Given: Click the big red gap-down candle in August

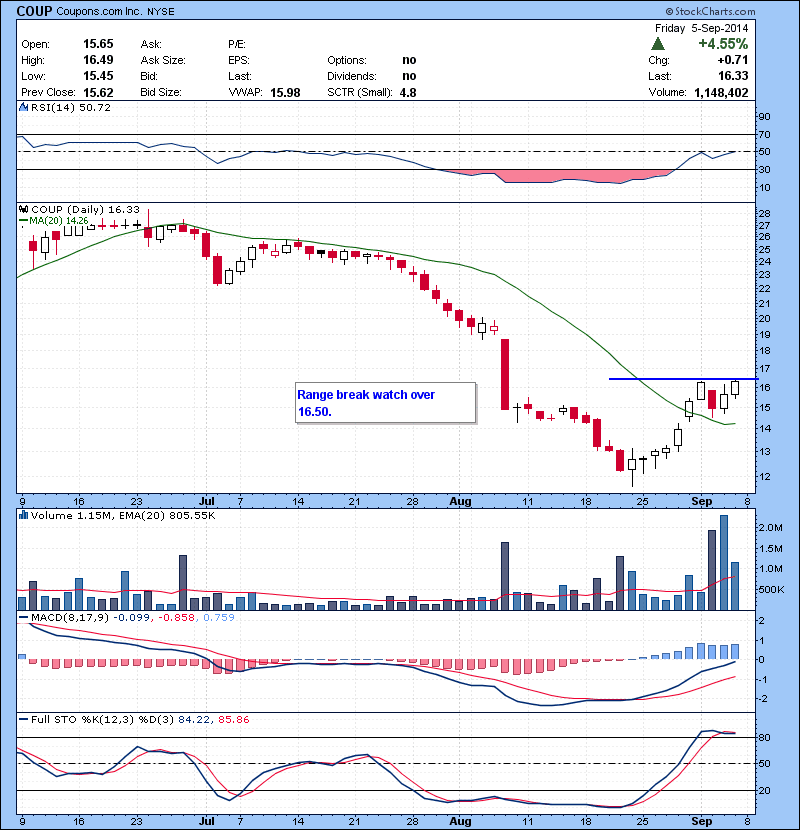Looking at the screenshot, I should 505,374.
